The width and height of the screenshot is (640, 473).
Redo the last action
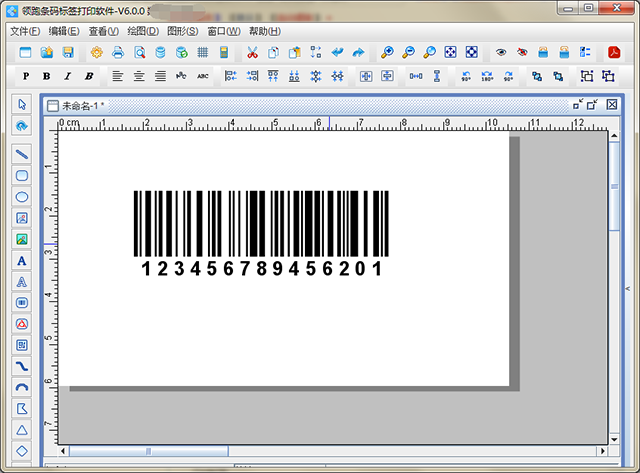pos(358,52)
